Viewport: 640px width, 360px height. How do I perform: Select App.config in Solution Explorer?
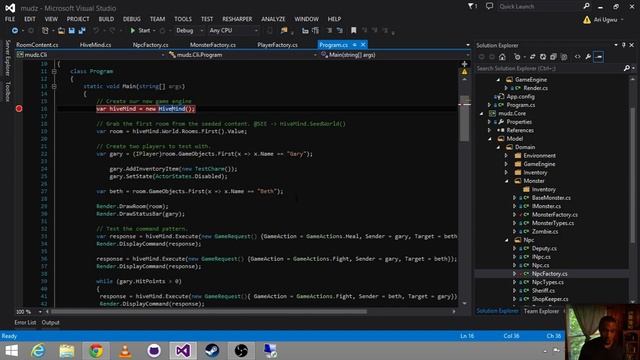(x=520, y=97)
